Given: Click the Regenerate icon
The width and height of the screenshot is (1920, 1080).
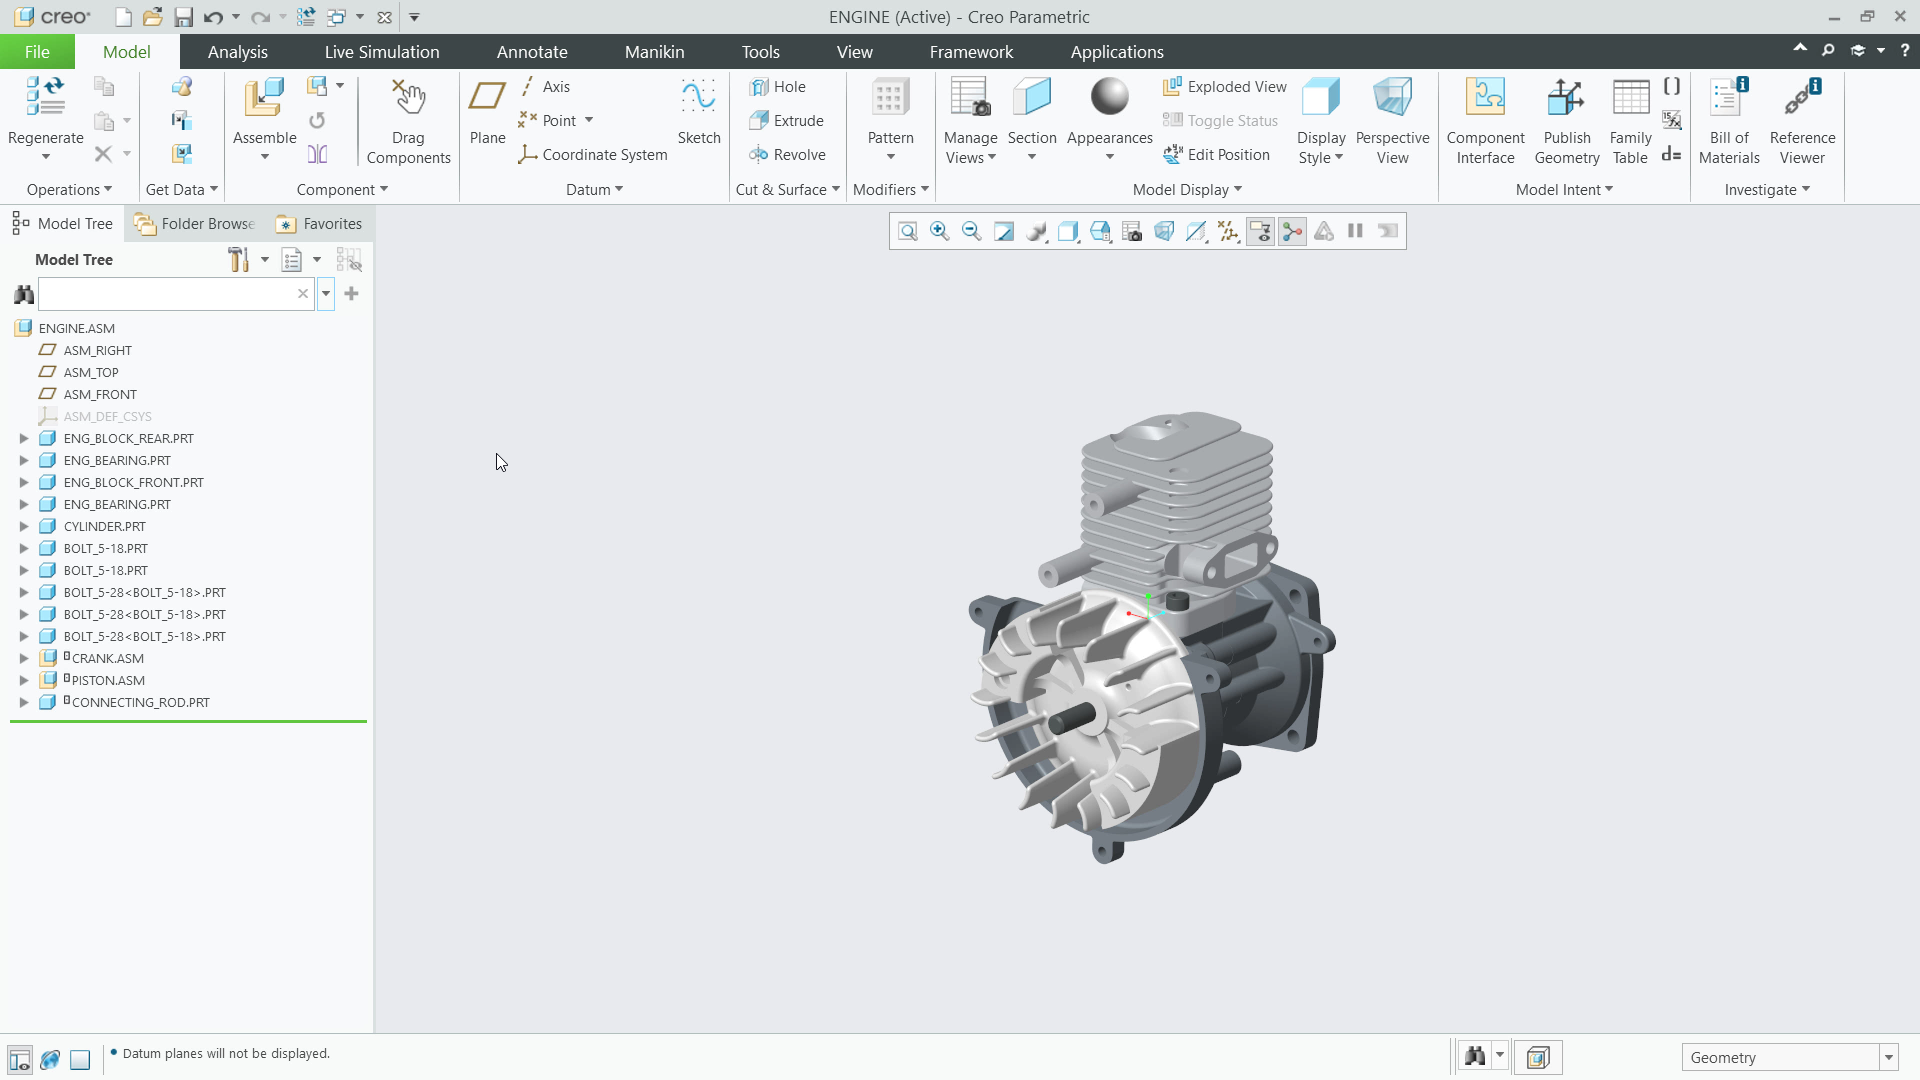Looking at the screenshot, I should pos(45,97).
